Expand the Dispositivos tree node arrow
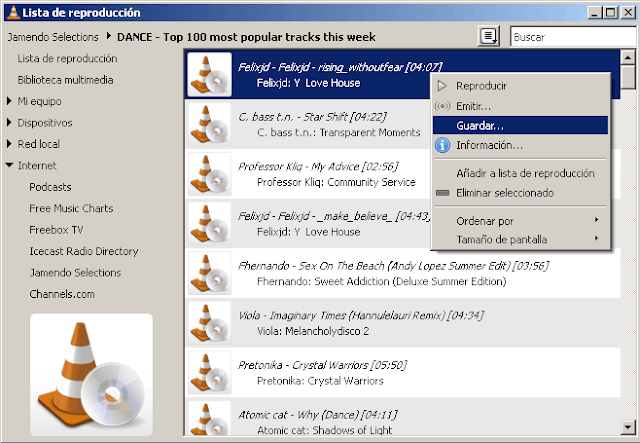This screenshot has width=640, height=443. pos(9,122)
